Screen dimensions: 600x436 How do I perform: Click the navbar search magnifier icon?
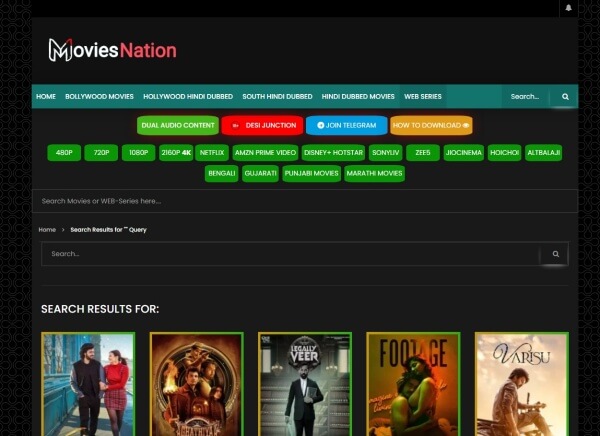pyautogui.click(x=565, y=96)
